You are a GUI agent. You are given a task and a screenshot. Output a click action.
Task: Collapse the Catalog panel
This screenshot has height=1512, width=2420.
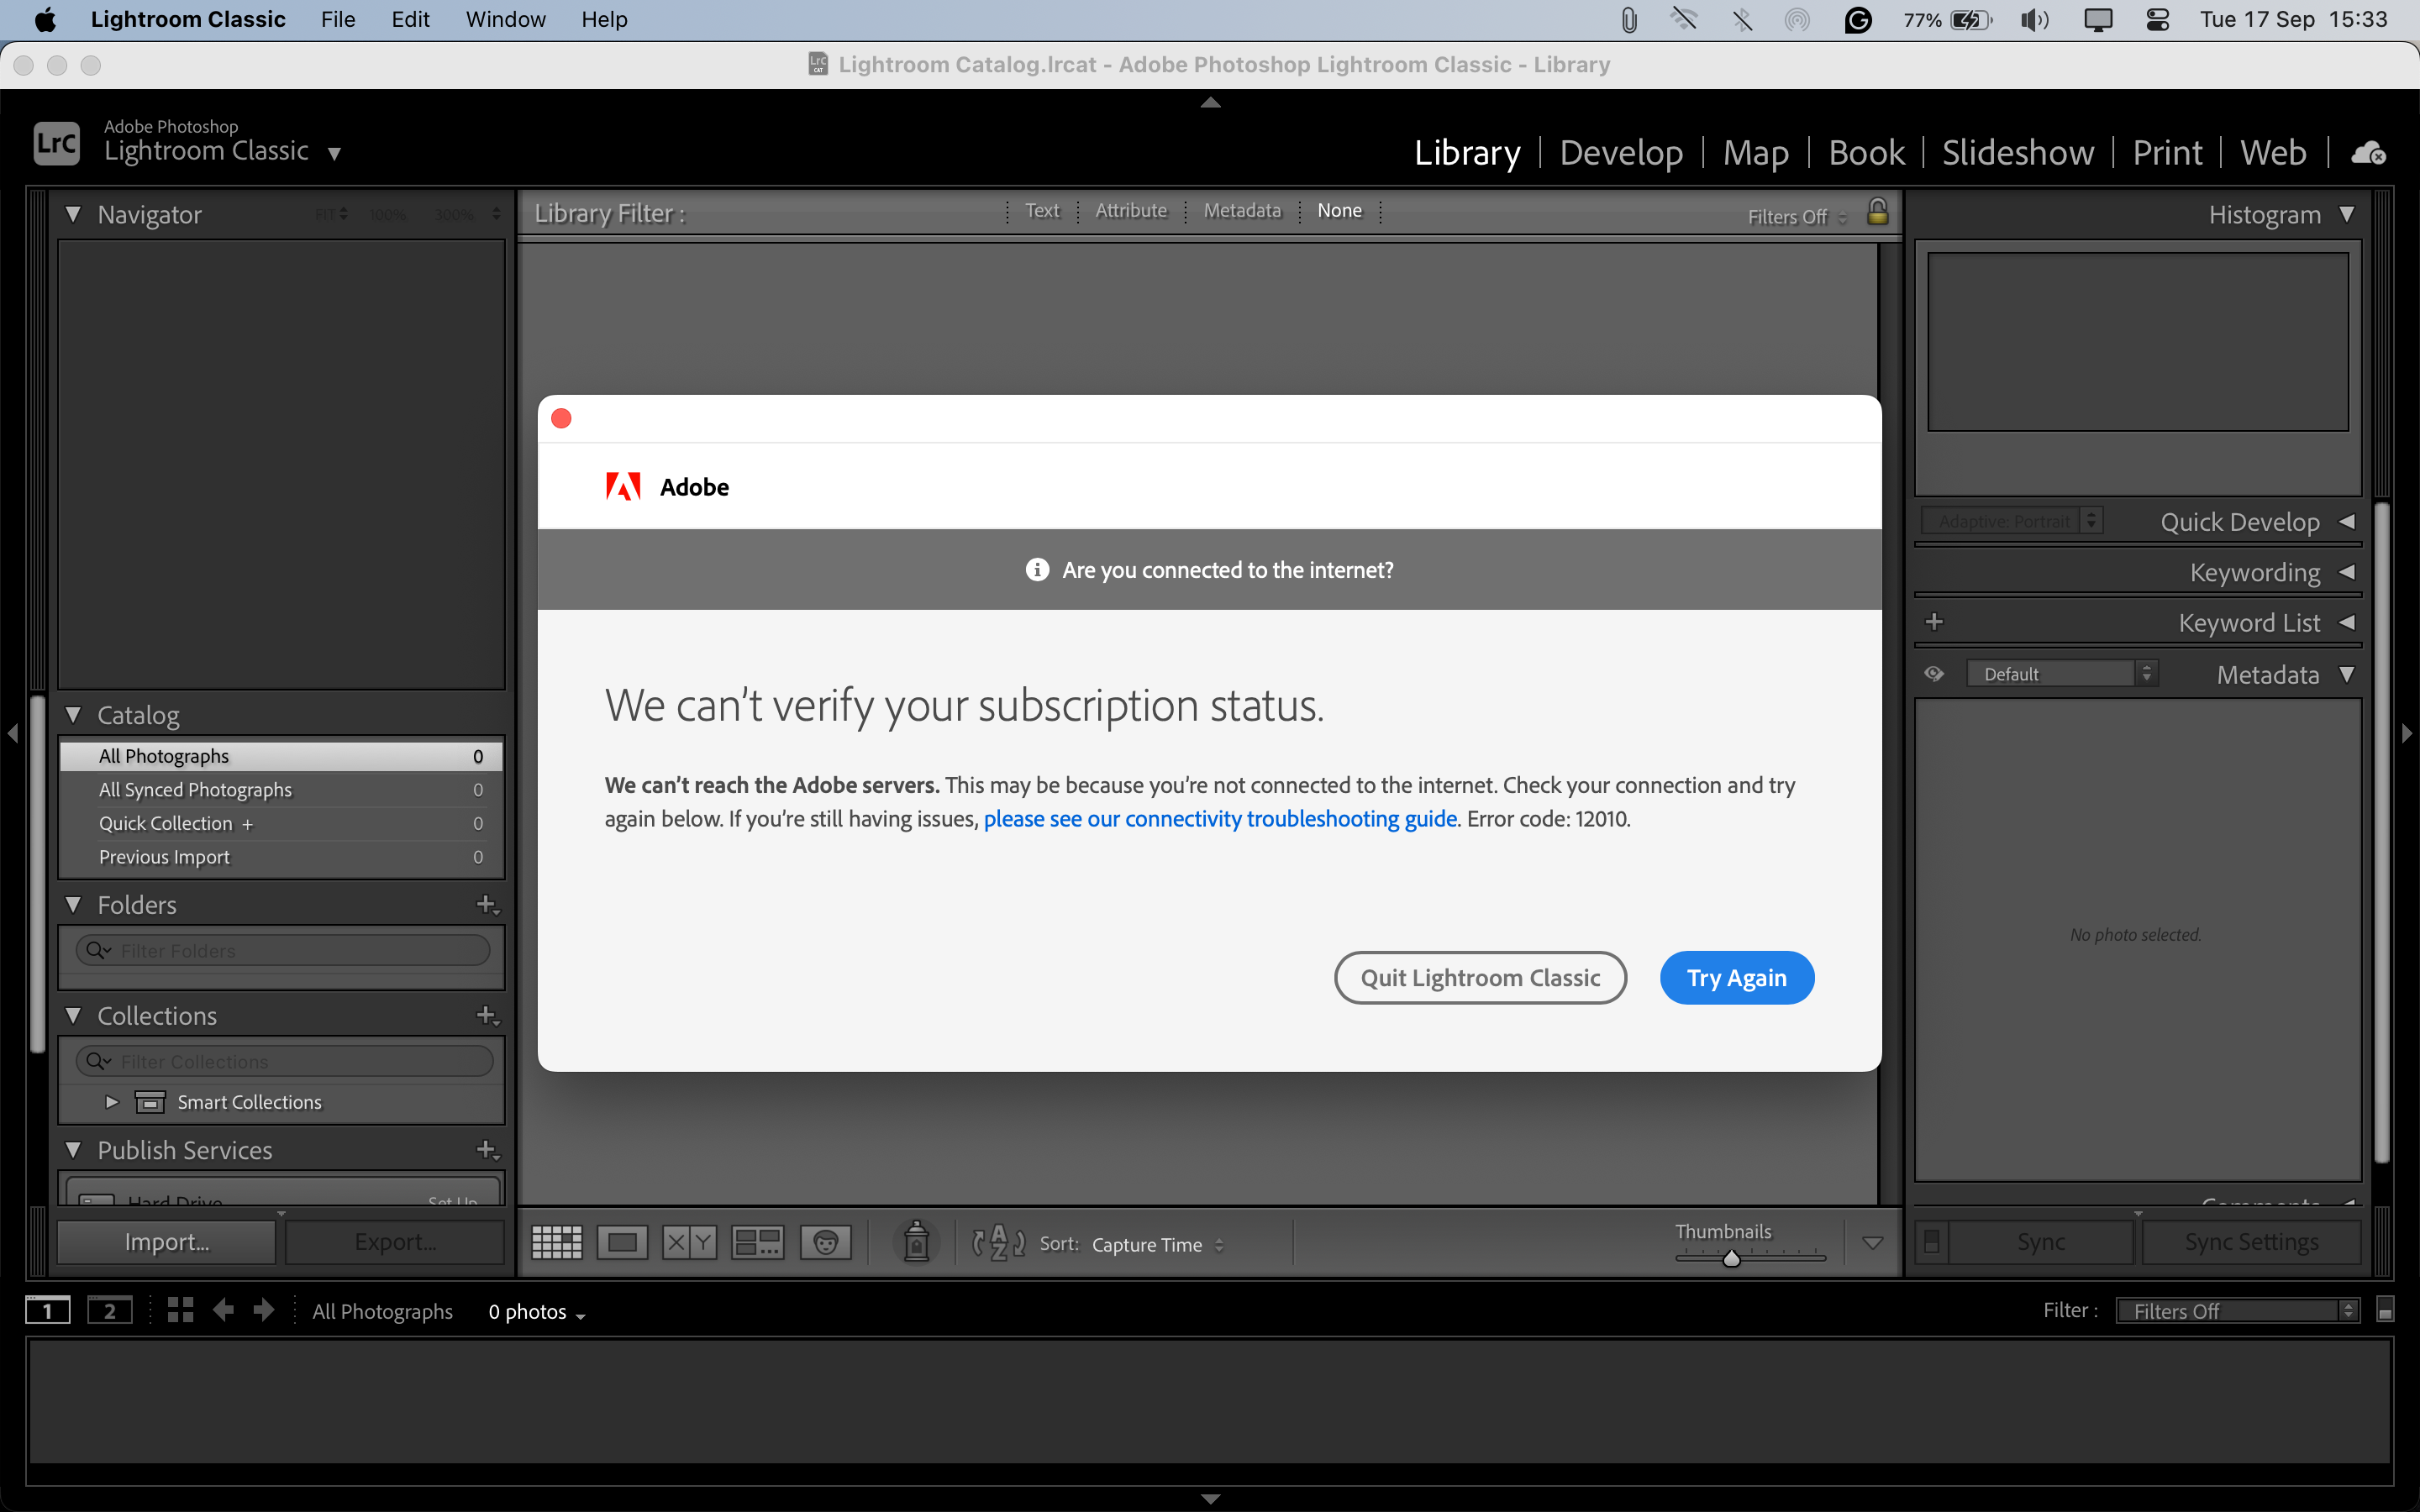[x=73, y=715]
